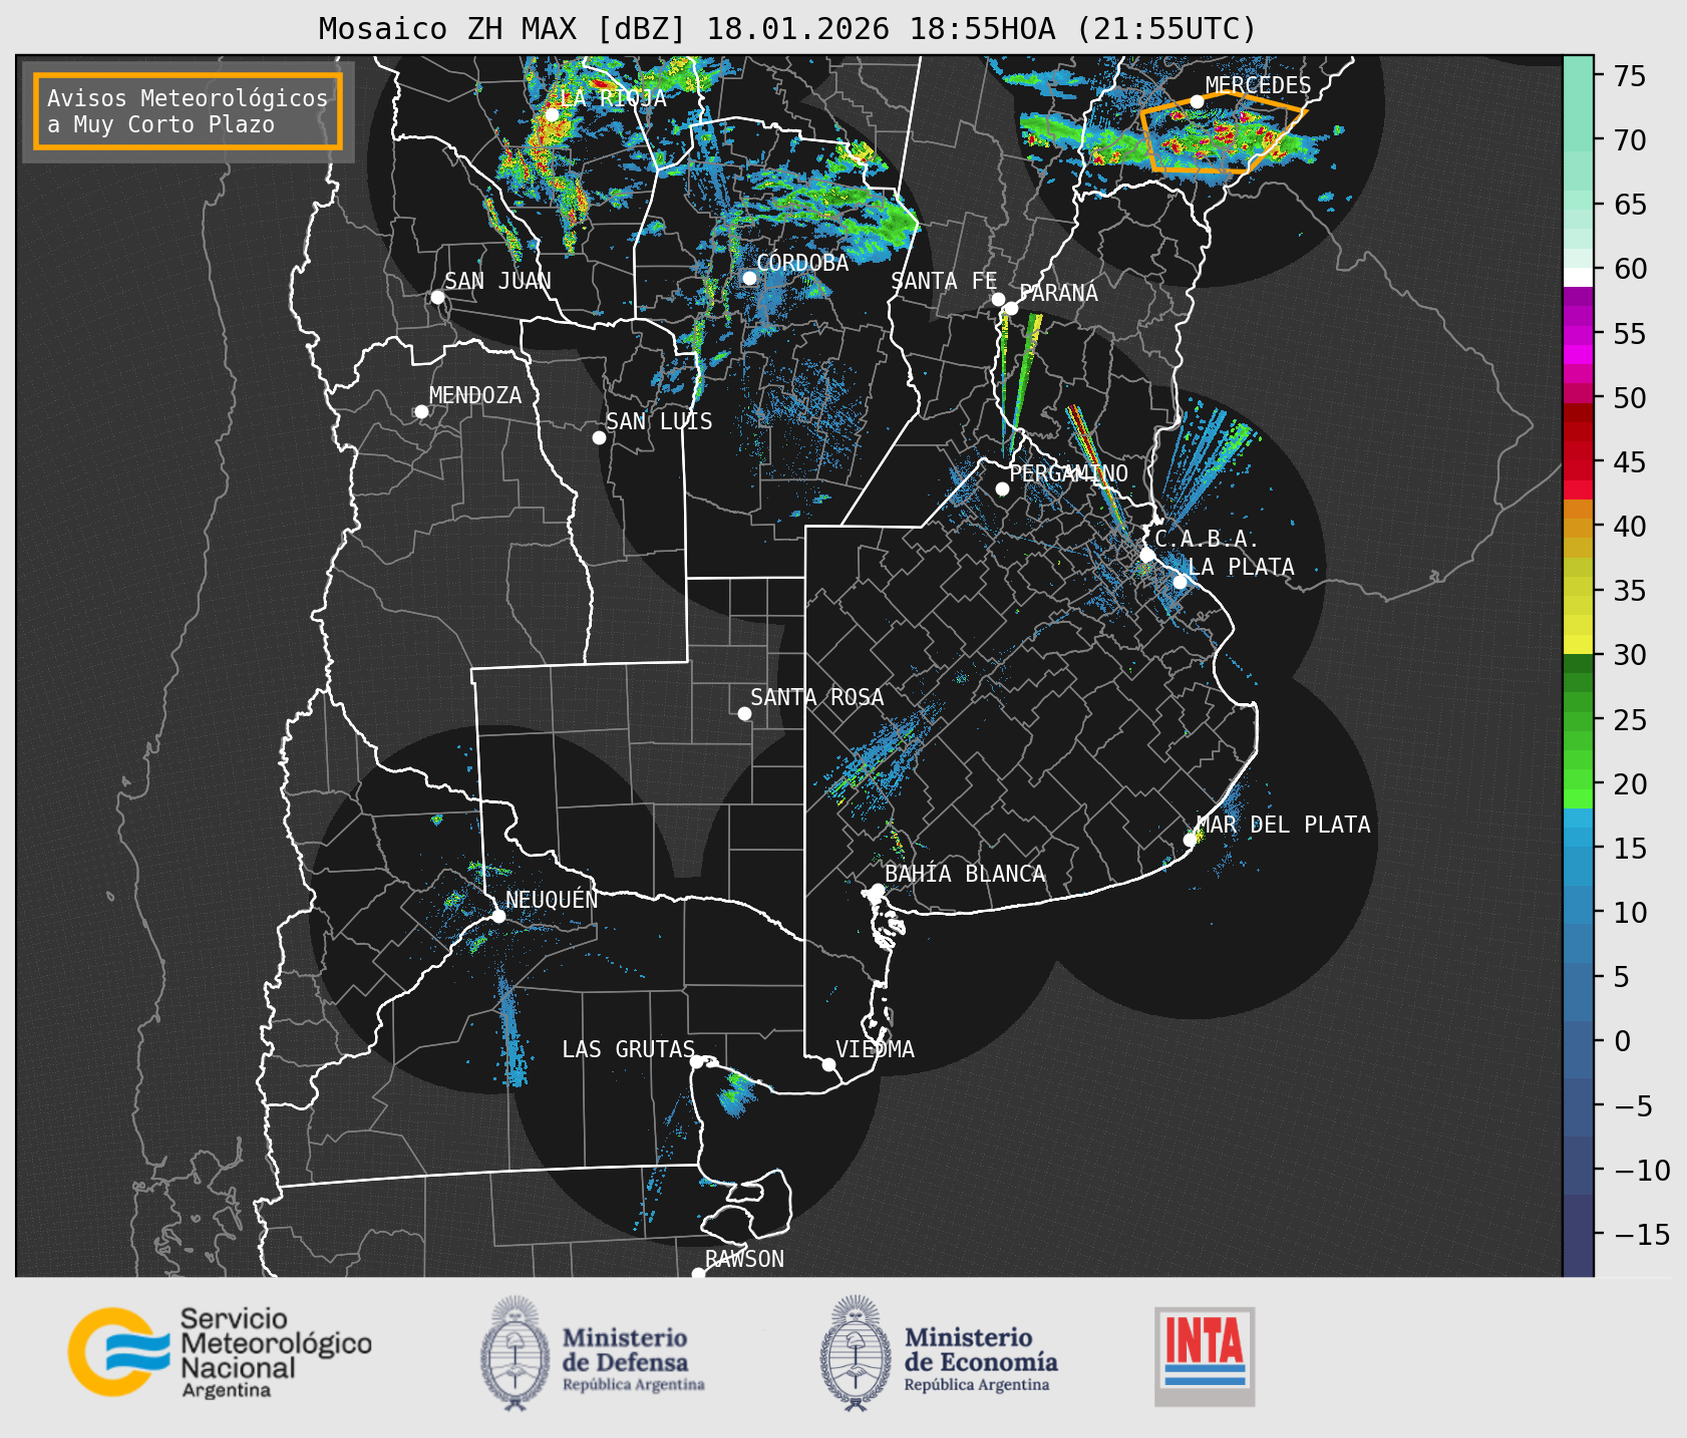Viewport: 1687px width, 1438px height.
Task: Click the title Mosaico ZH MAX [dBZ]
Action: click(x=503, y=28)
